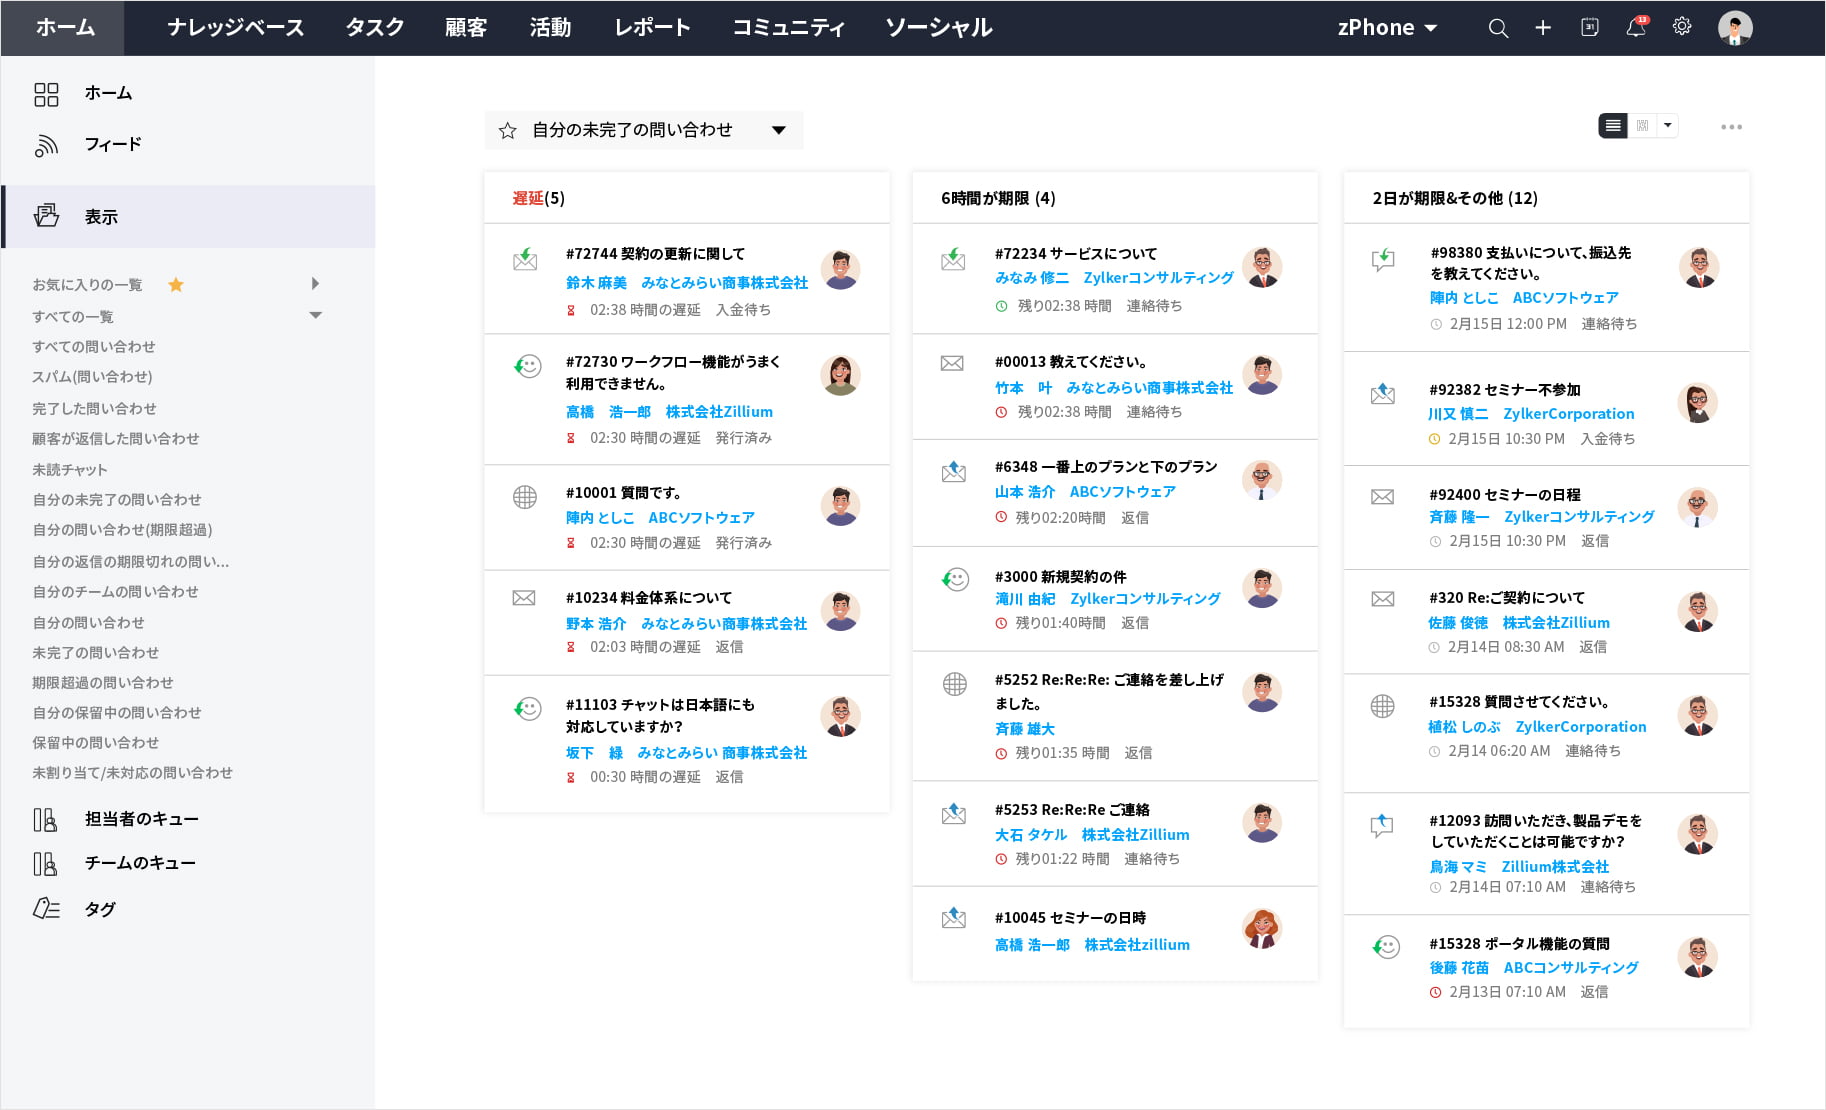The image size is (1826, 1110).
Task: Toggle the favorite star next to 自分の未完了の問い合わせ
Action: (506, 130)
